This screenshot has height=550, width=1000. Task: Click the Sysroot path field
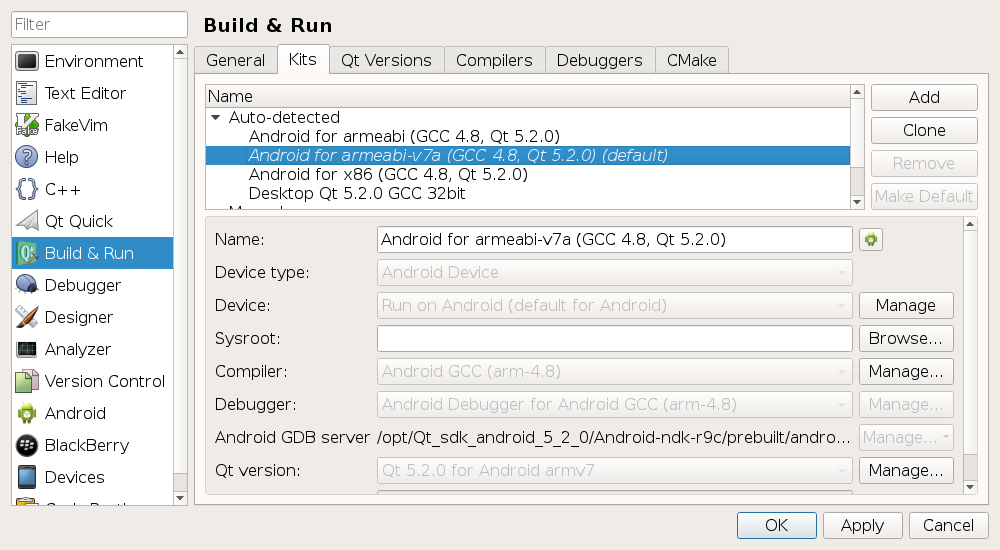click(x=615, y=339)
